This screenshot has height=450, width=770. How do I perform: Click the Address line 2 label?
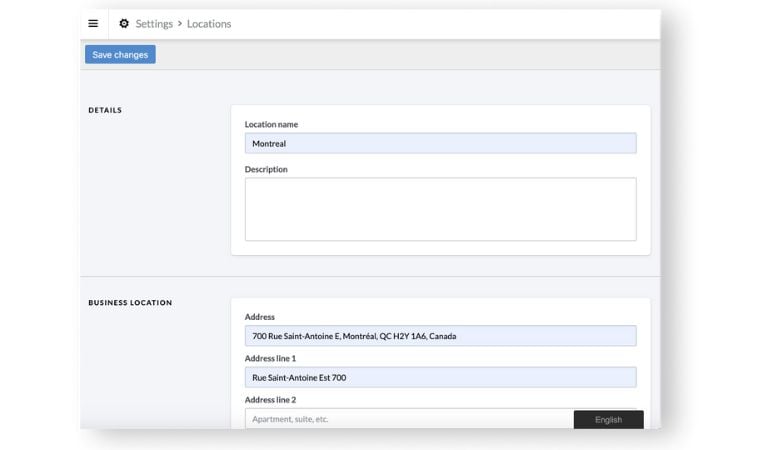[x=271, y=400]
